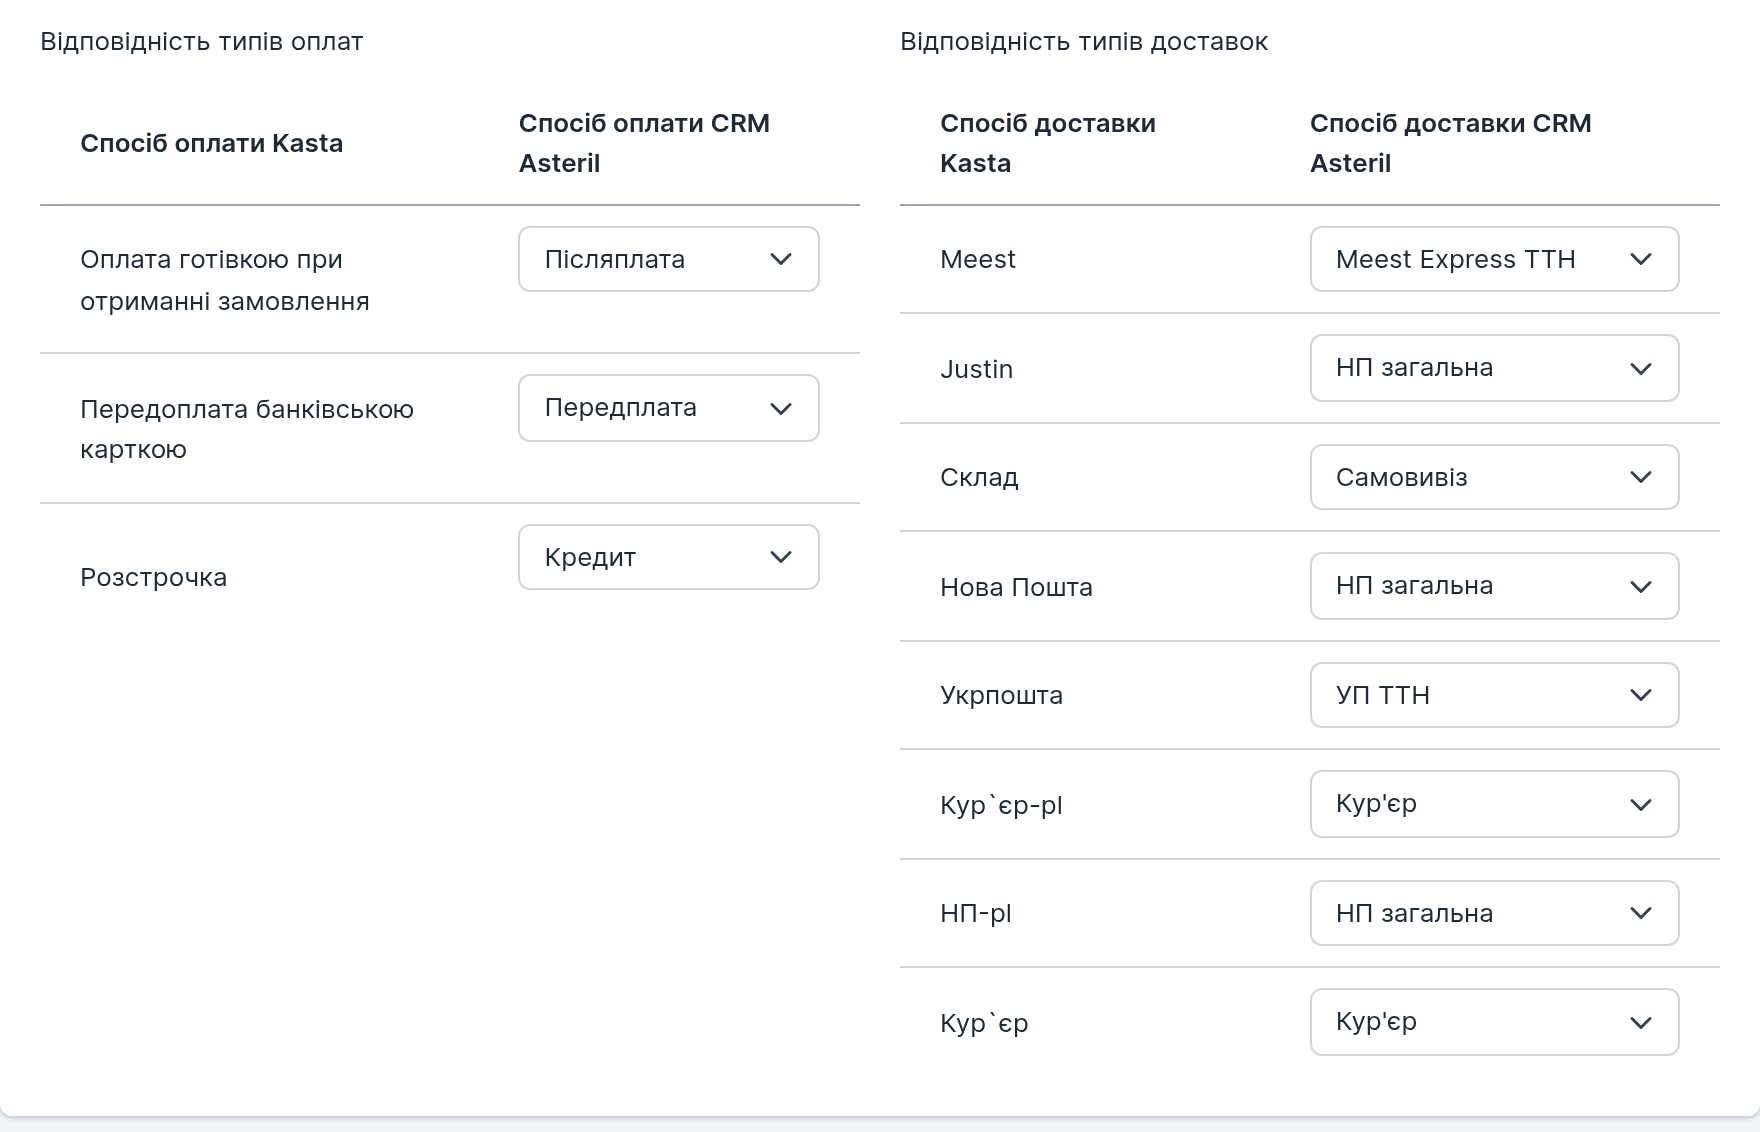Click the 'Justin' delivery label
The image size is (1760, 1132).
[x=977, y=369]
